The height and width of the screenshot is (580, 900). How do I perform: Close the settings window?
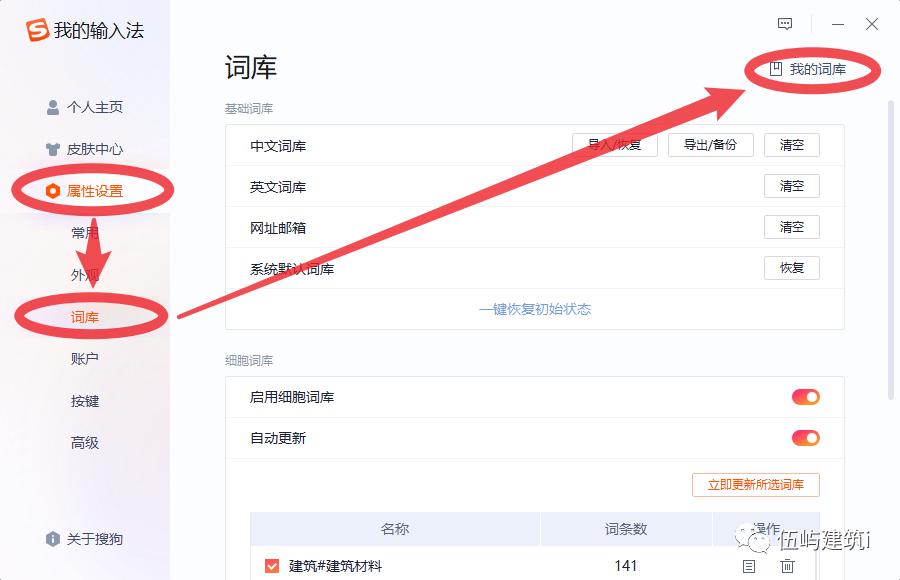coord(872,24)
